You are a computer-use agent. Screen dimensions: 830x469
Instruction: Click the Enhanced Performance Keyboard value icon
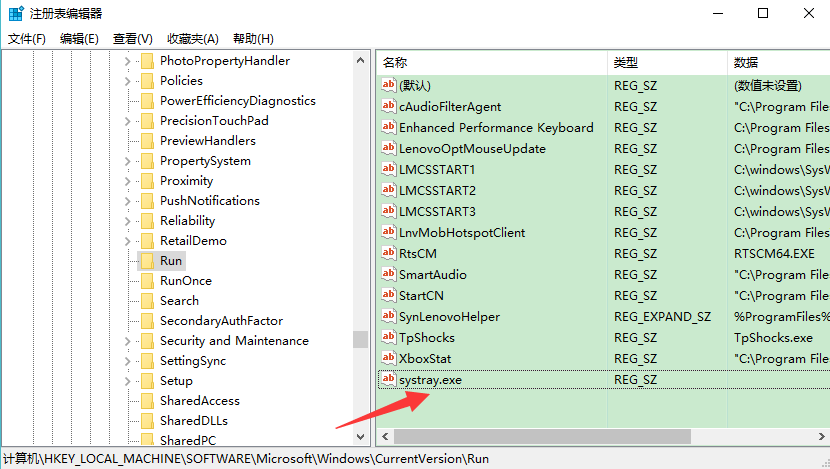(389, 127)
